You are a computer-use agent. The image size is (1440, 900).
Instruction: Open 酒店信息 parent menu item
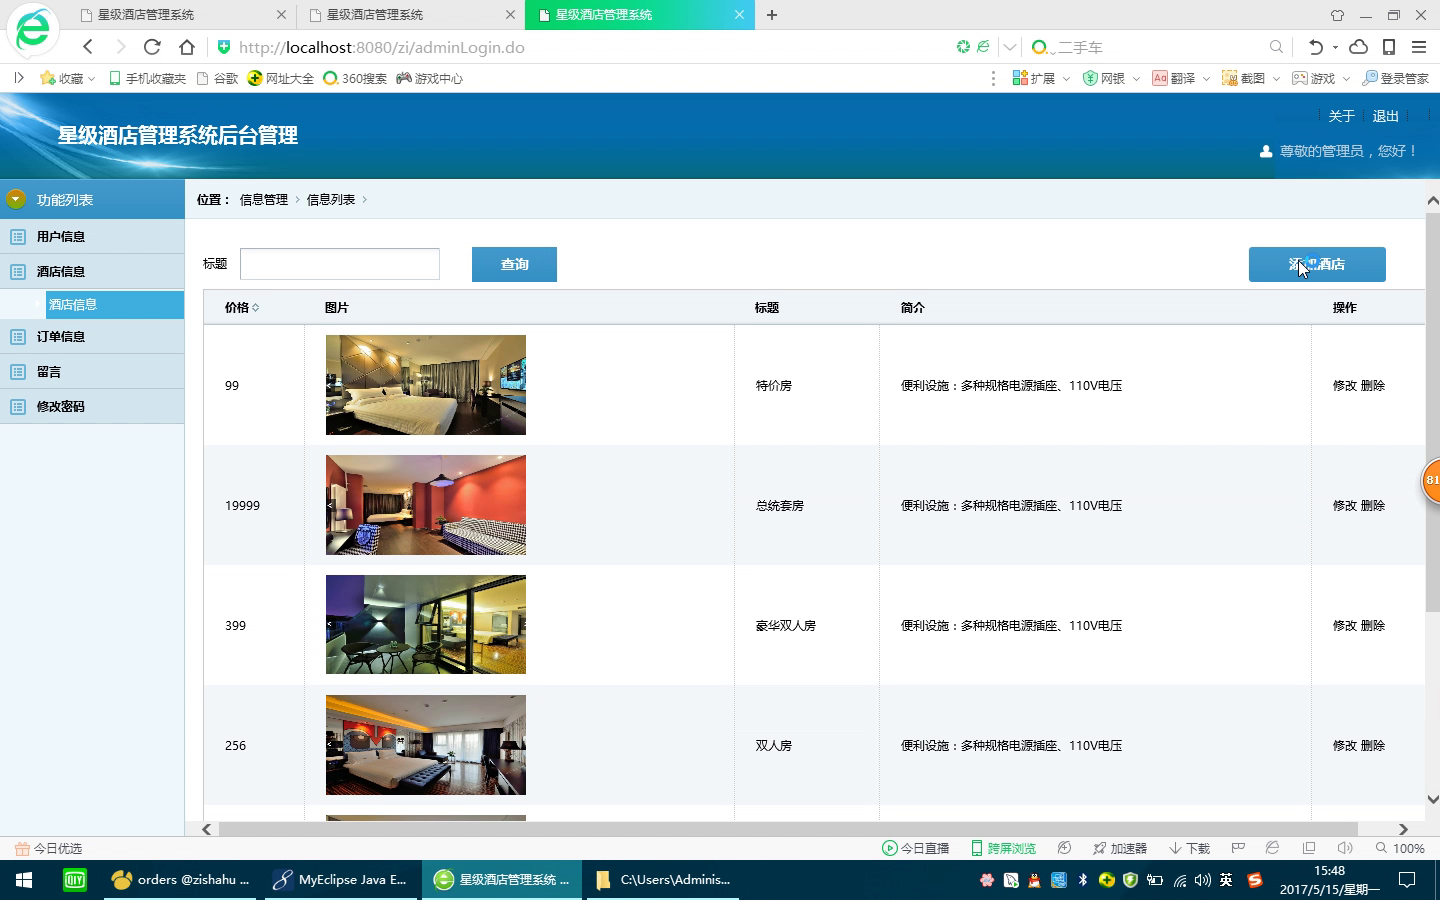click(x=92, y=271)
